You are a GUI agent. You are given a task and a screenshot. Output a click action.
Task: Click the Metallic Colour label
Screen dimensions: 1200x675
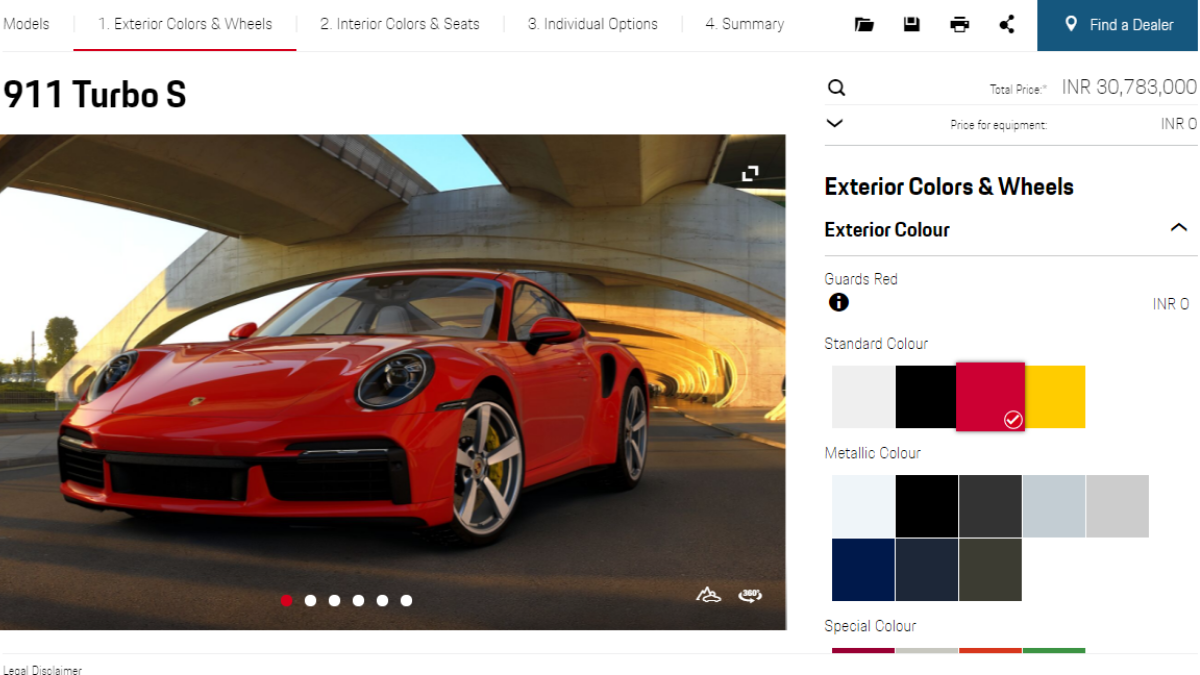pos(873,453)
